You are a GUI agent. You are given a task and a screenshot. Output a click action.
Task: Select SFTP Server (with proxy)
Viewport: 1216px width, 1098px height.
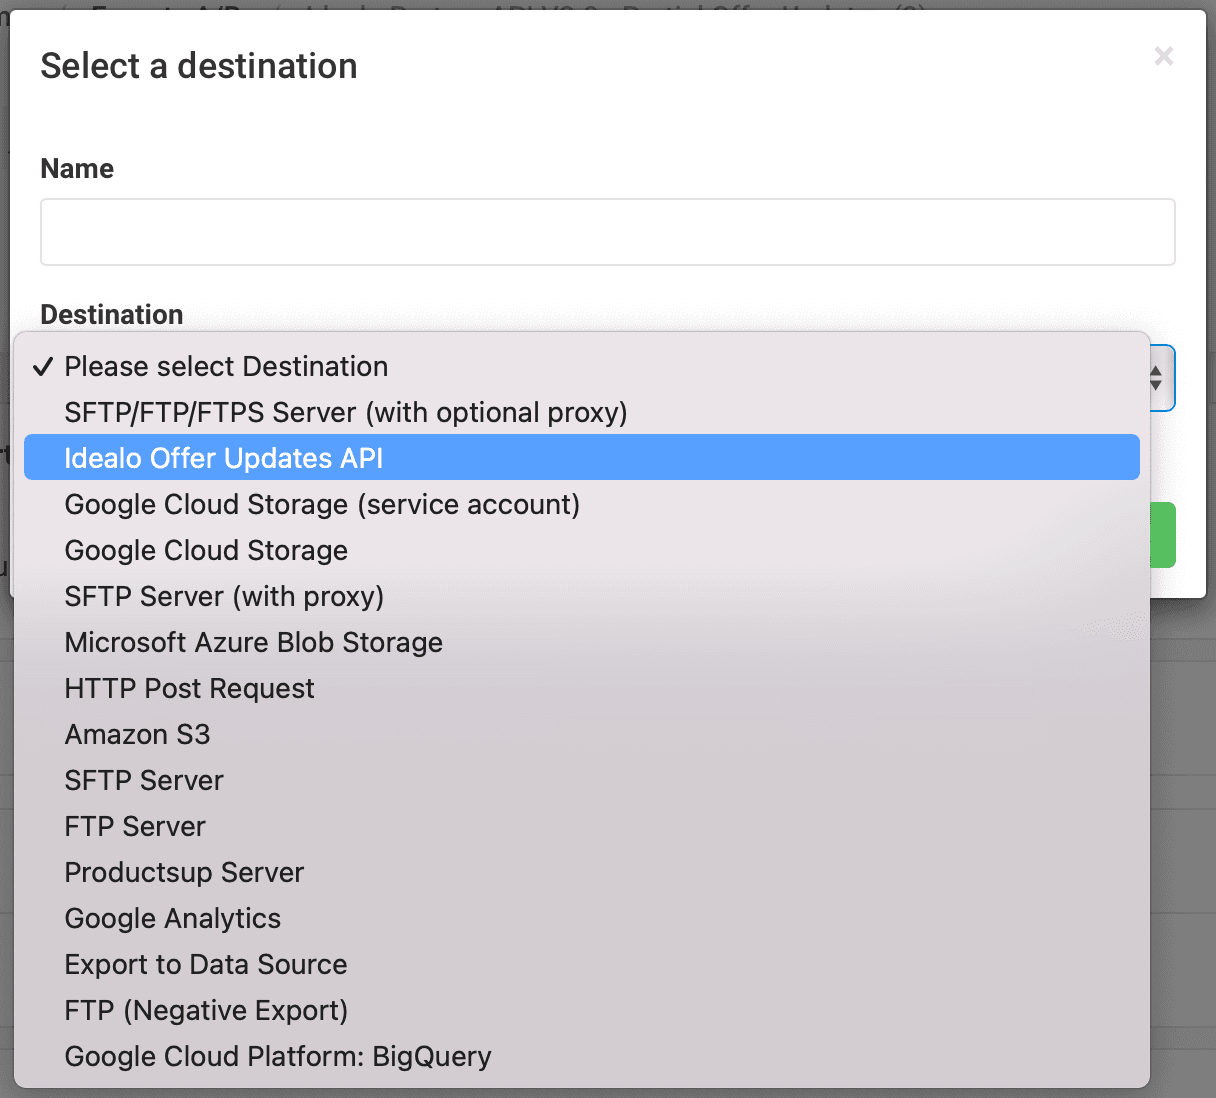[224, 597]
